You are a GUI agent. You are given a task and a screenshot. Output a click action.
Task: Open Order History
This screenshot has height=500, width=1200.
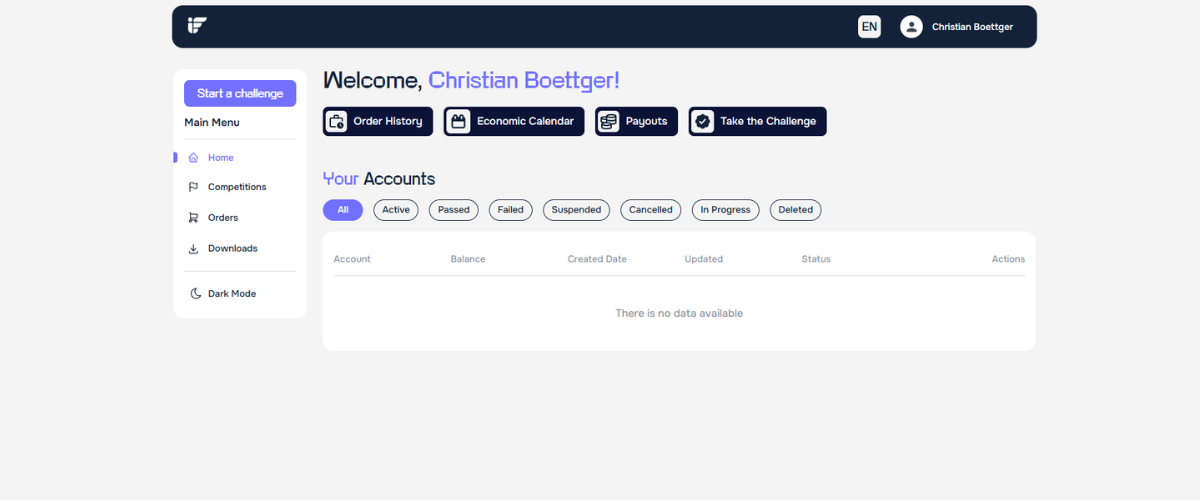[378, 121]
